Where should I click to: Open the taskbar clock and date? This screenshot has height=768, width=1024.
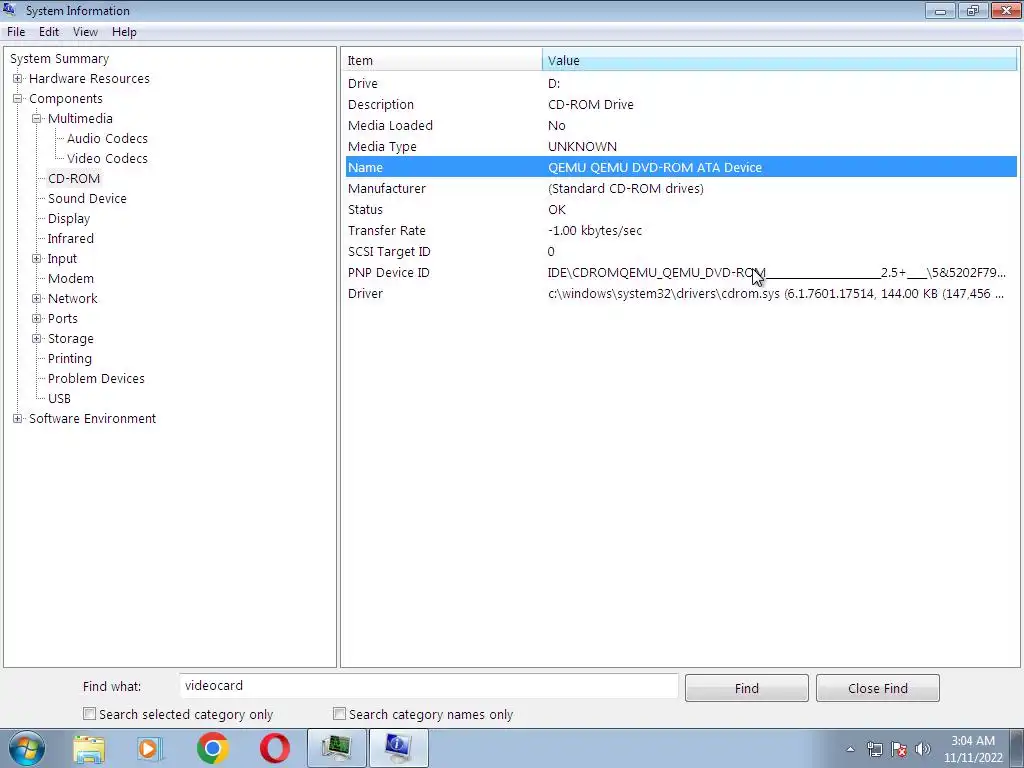973,749
